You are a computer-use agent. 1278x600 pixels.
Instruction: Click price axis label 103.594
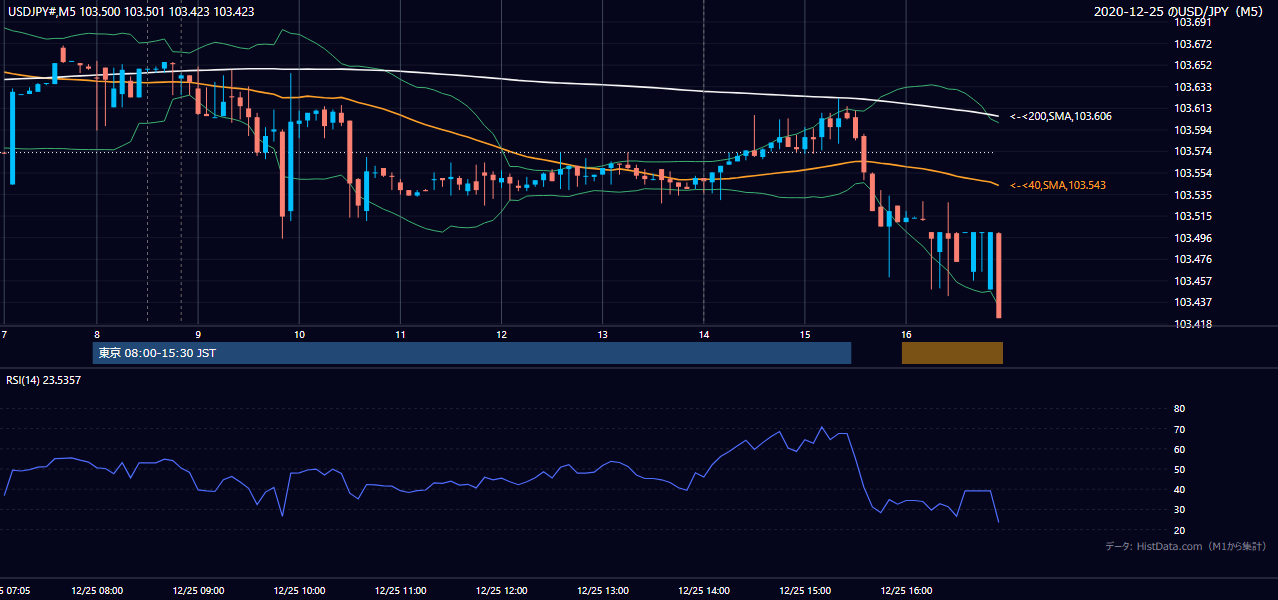pyautogui.click(x=1193, y=130)
